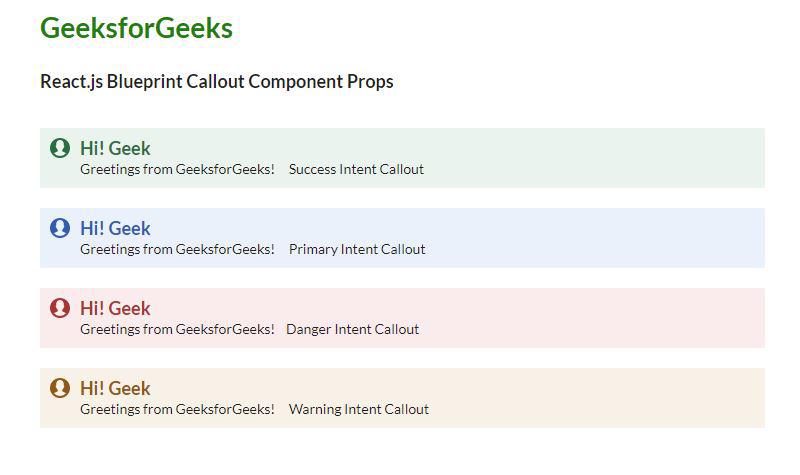This screenshot has width=800, height=475.
Task: Click the Danger Intent Callout text
Action: (352, 330)
